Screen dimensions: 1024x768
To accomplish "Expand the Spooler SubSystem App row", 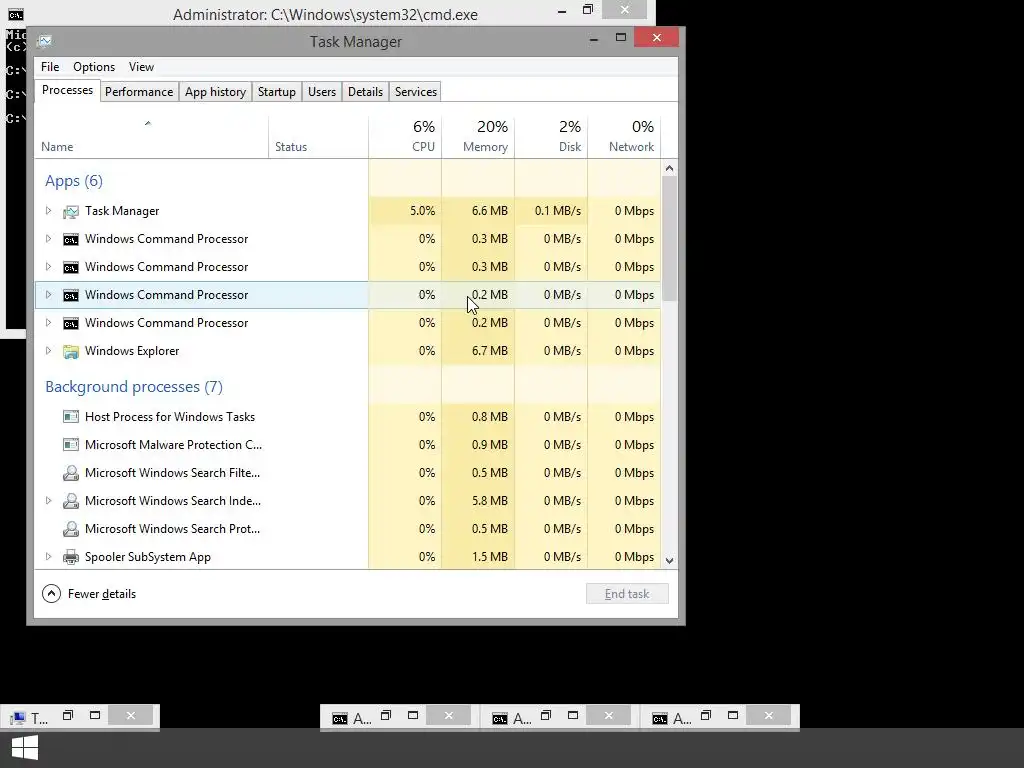I will [48, 557].
